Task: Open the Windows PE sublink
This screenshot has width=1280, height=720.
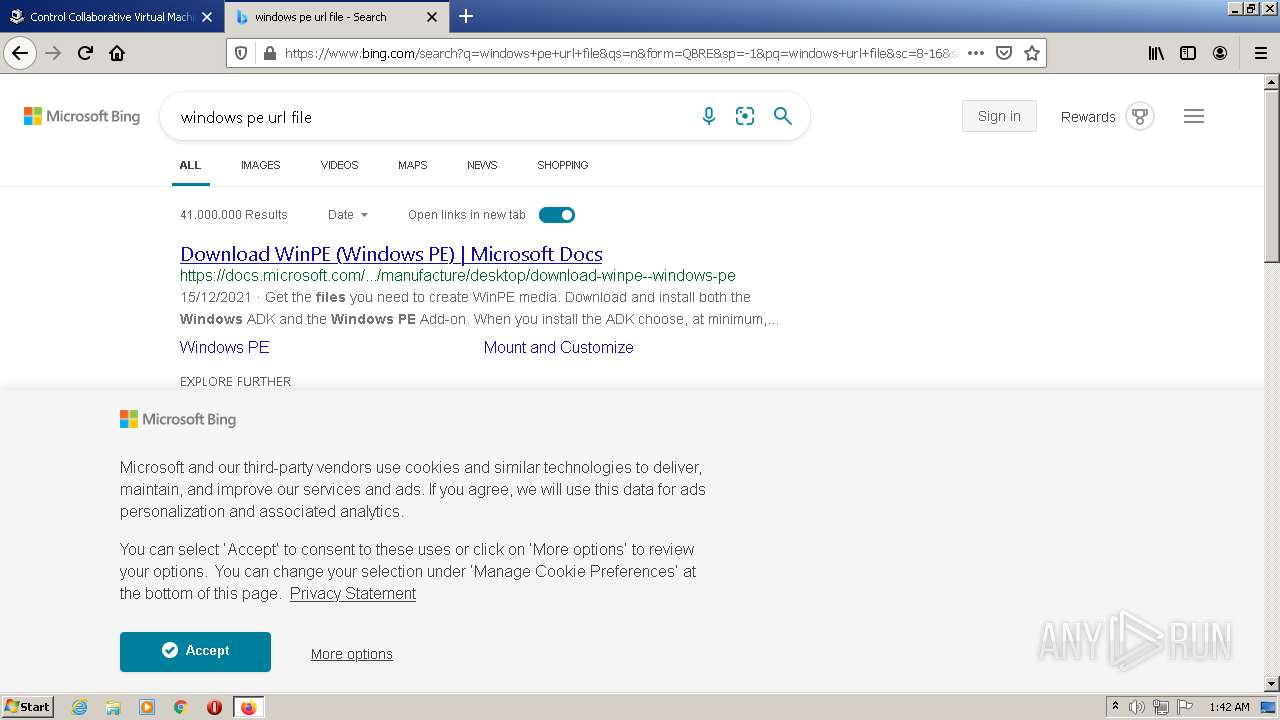Action: [x=224, y=347]
